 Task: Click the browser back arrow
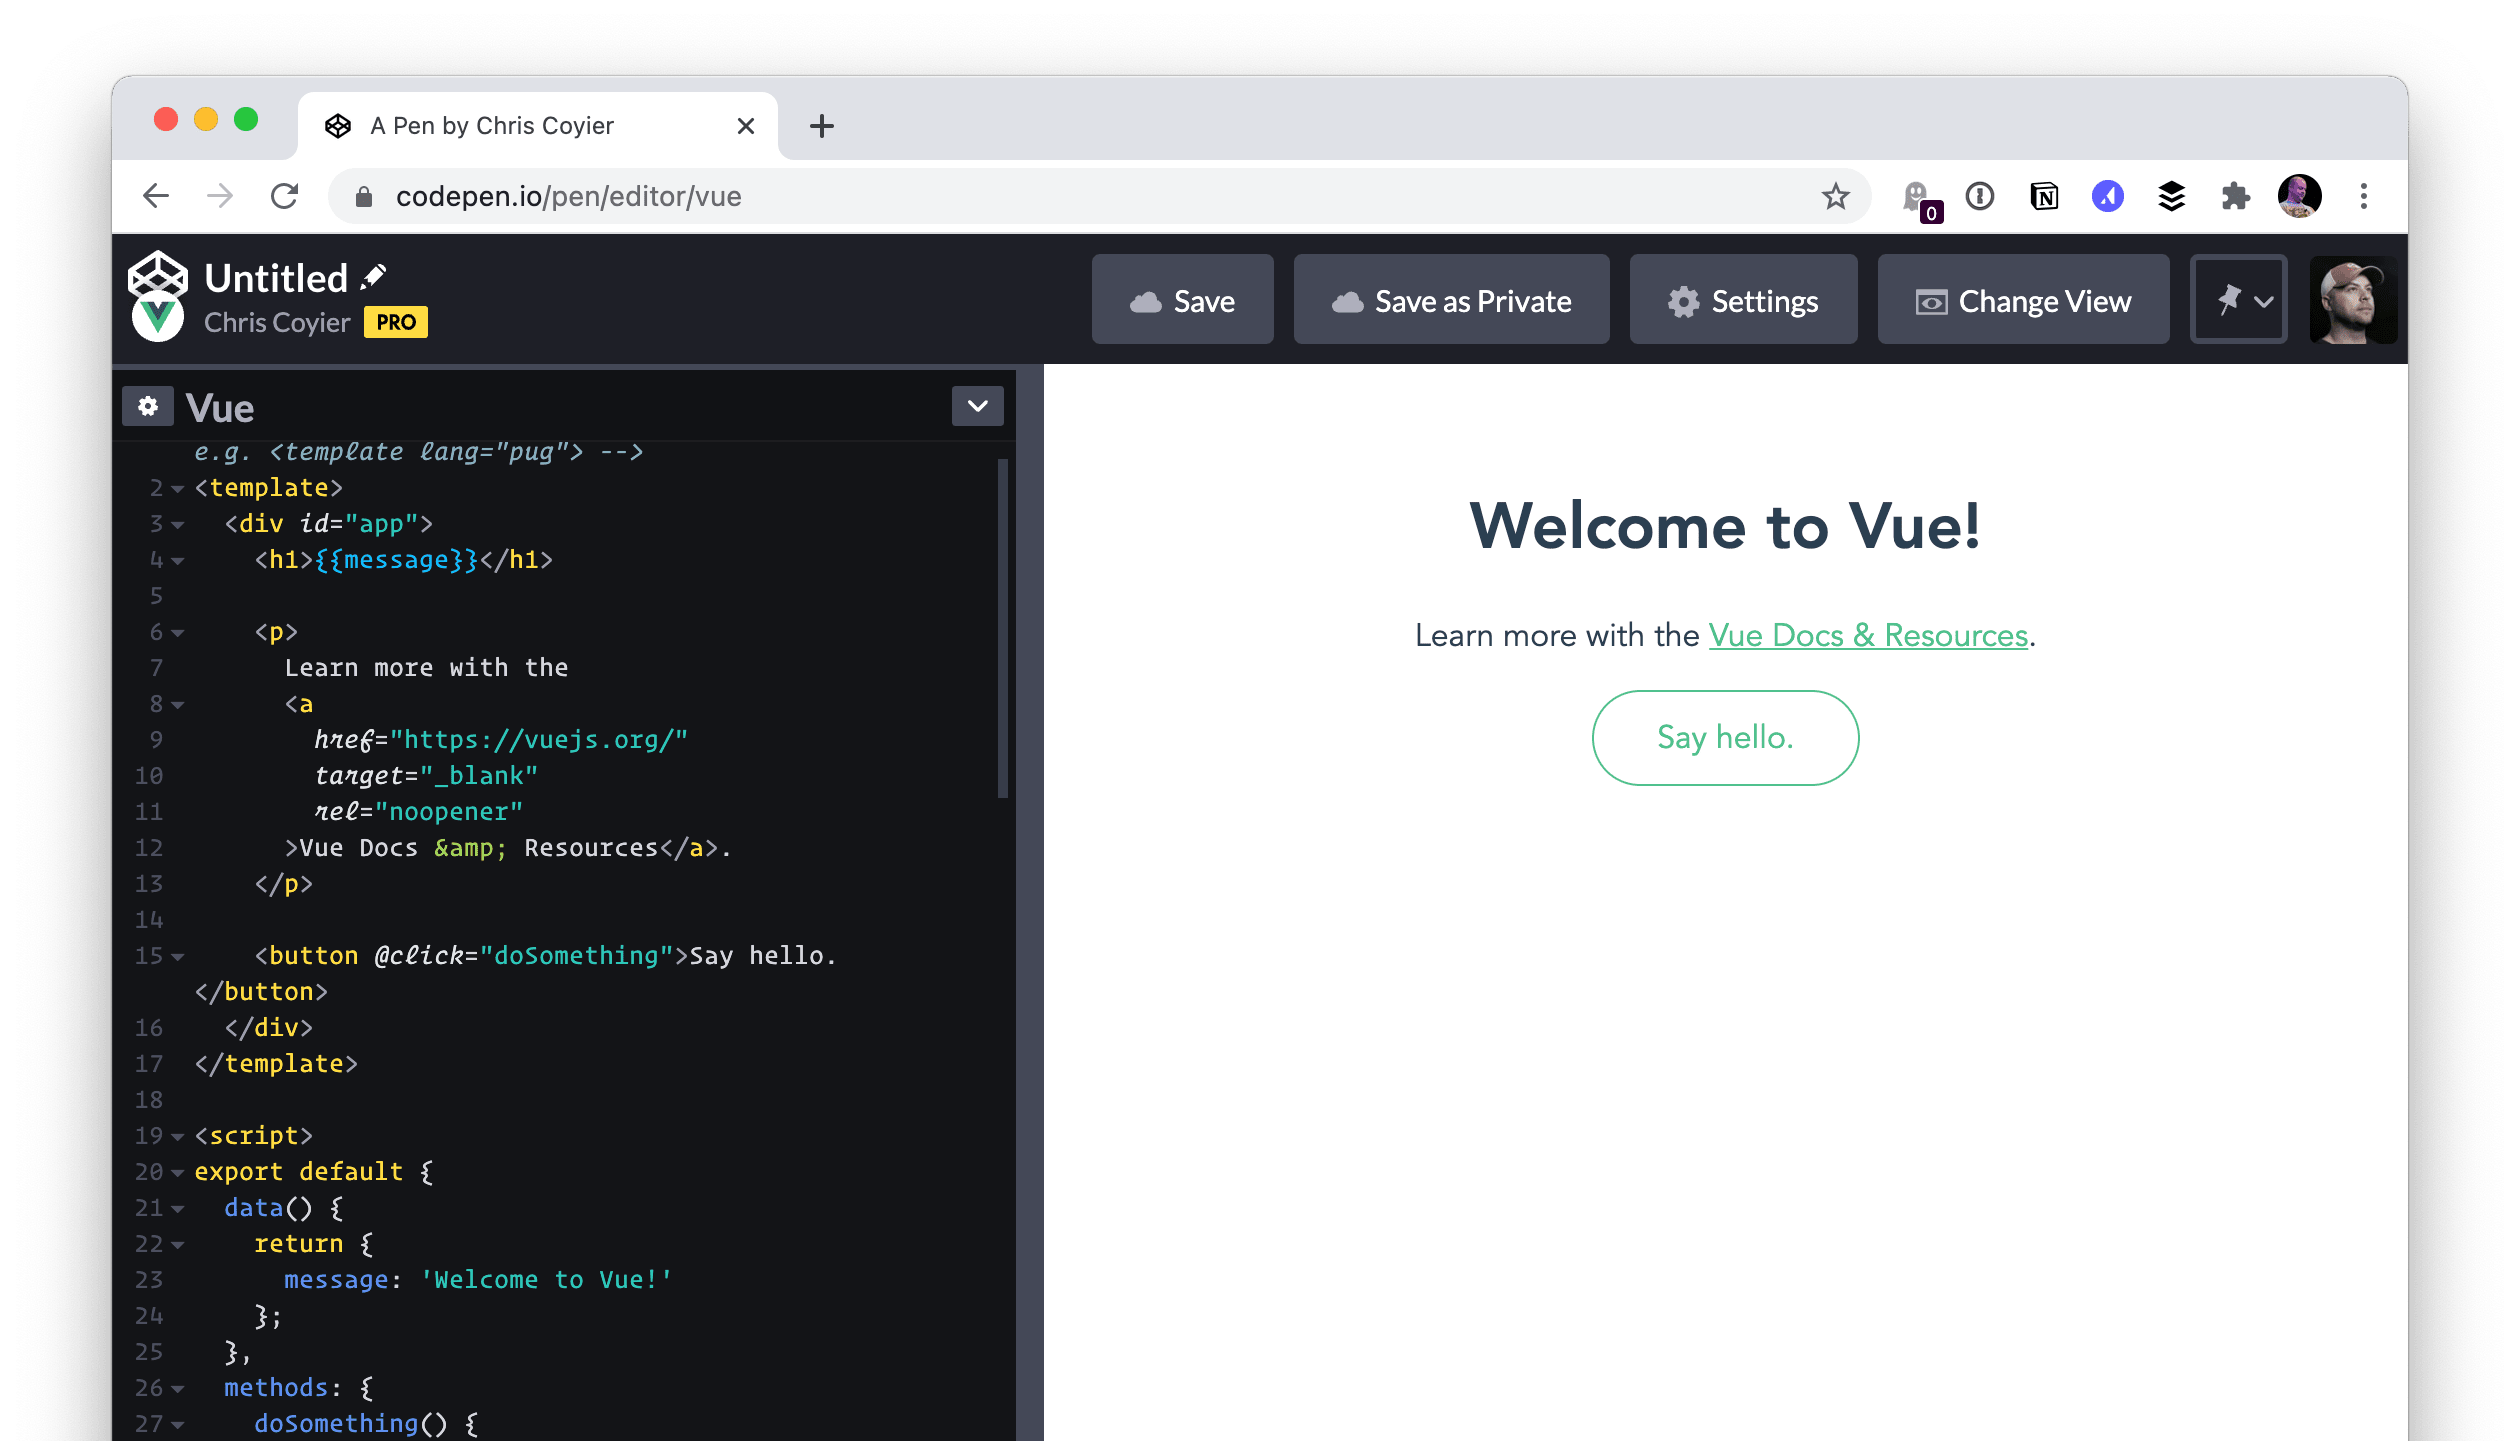pos(156,196)
